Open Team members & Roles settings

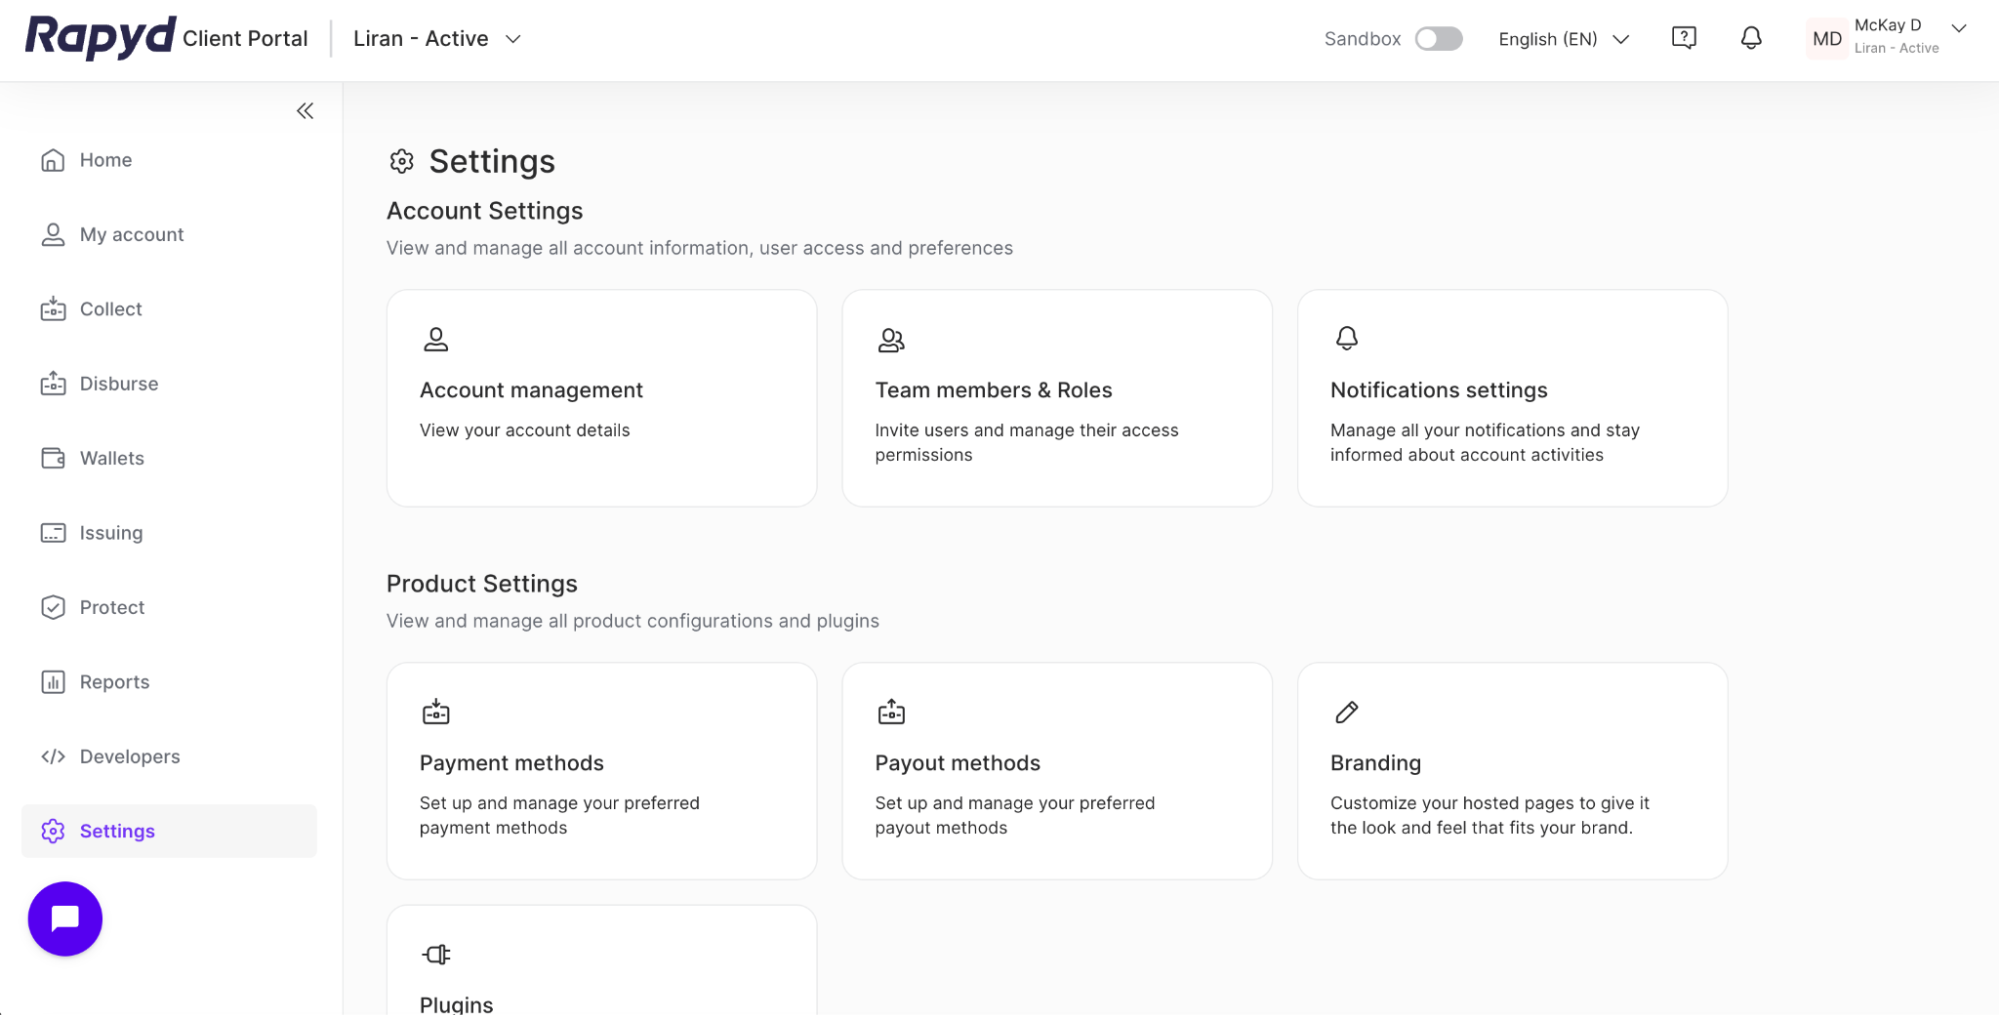click(x=1056, y=398)
